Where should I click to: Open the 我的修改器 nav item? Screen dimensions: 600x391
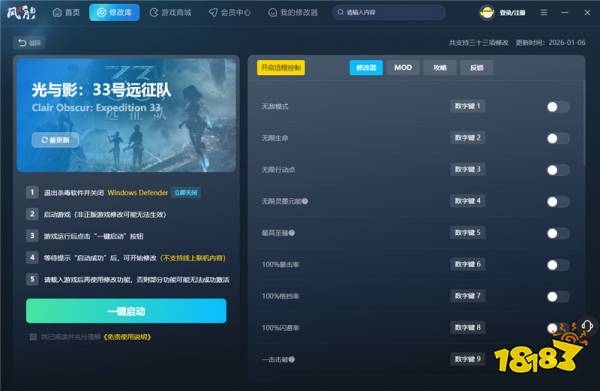point(293,13)
